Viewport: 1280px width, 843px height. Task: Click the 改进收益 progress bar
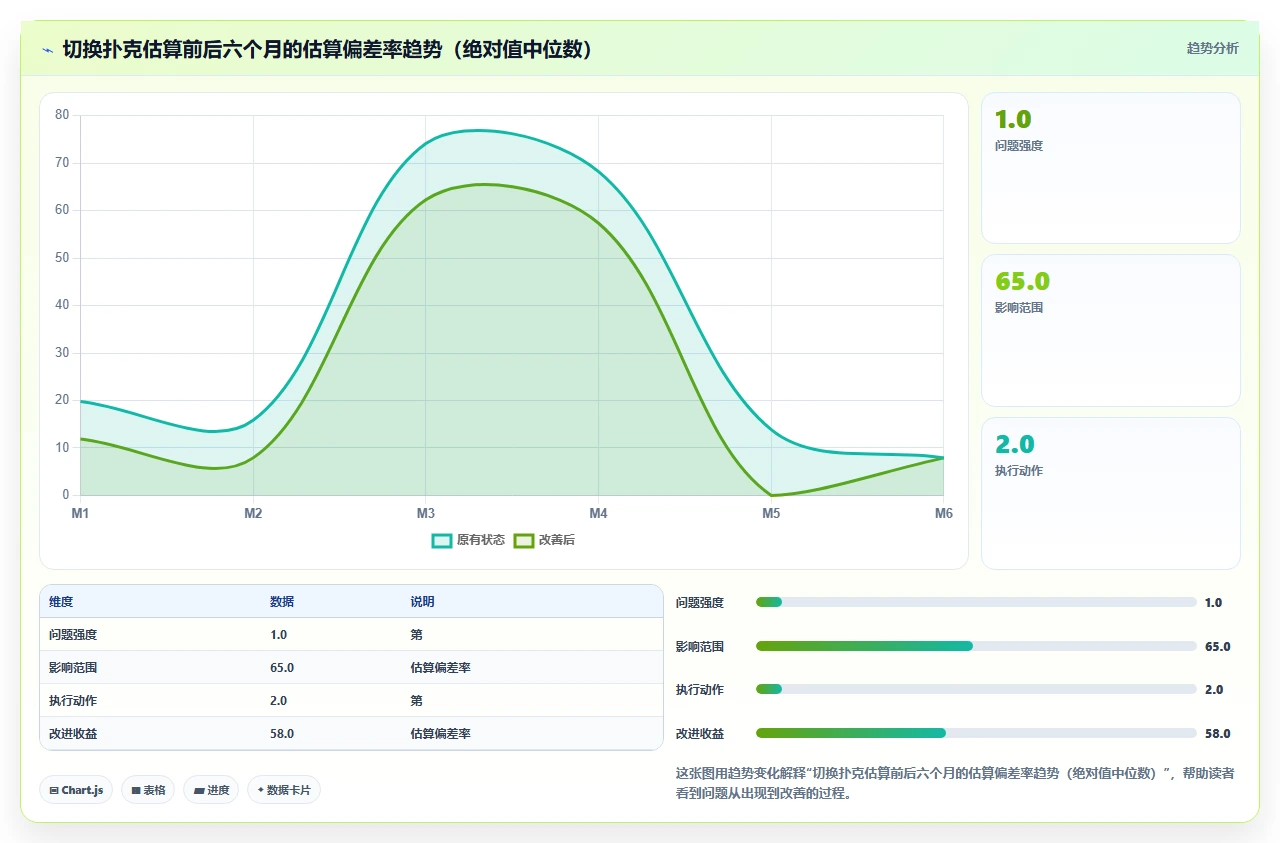tap(976, 733)
